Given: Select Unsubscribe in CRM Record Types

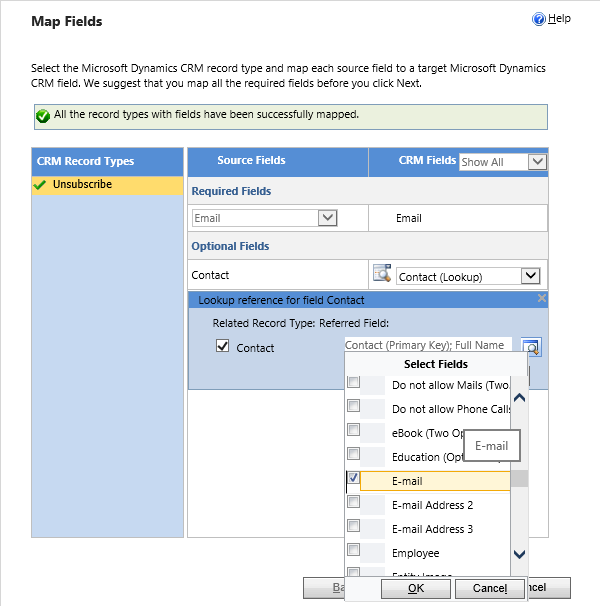Looking at the screenshot, I should point(82,185).
